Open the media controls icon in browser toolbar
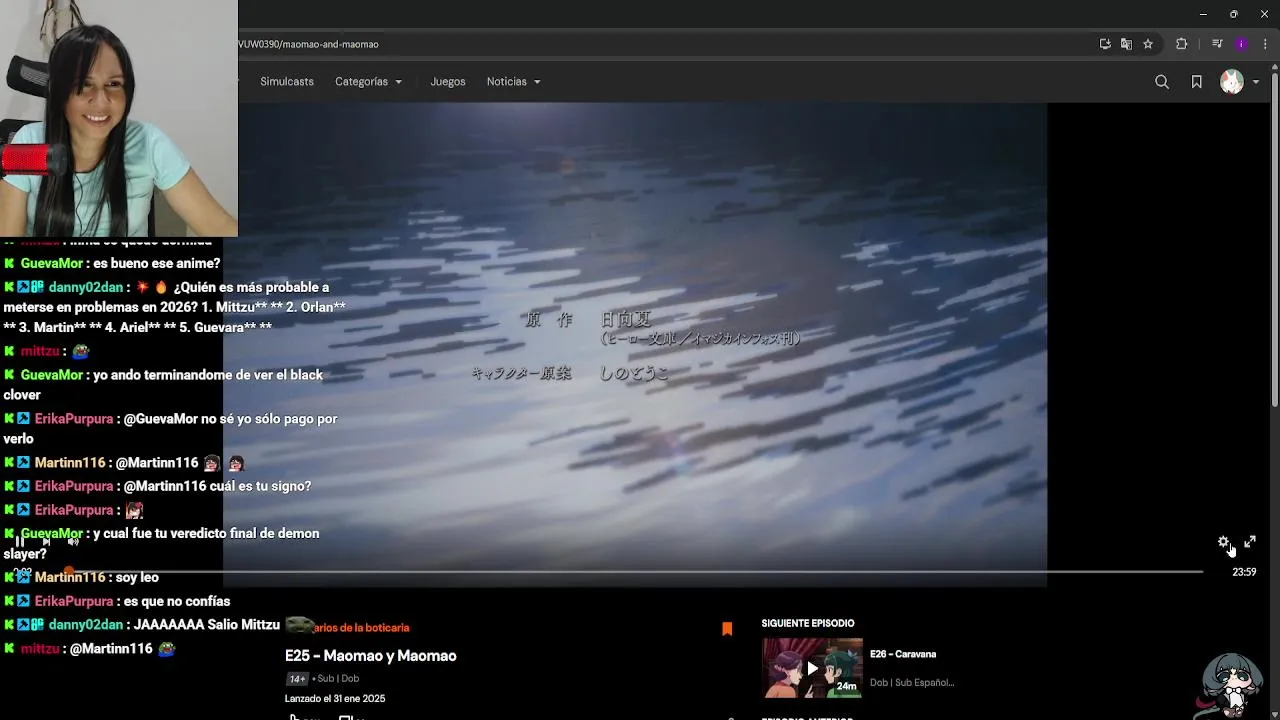This screenshot has height=720, width=1280. pyautogui.click(x=1217, y=44)
